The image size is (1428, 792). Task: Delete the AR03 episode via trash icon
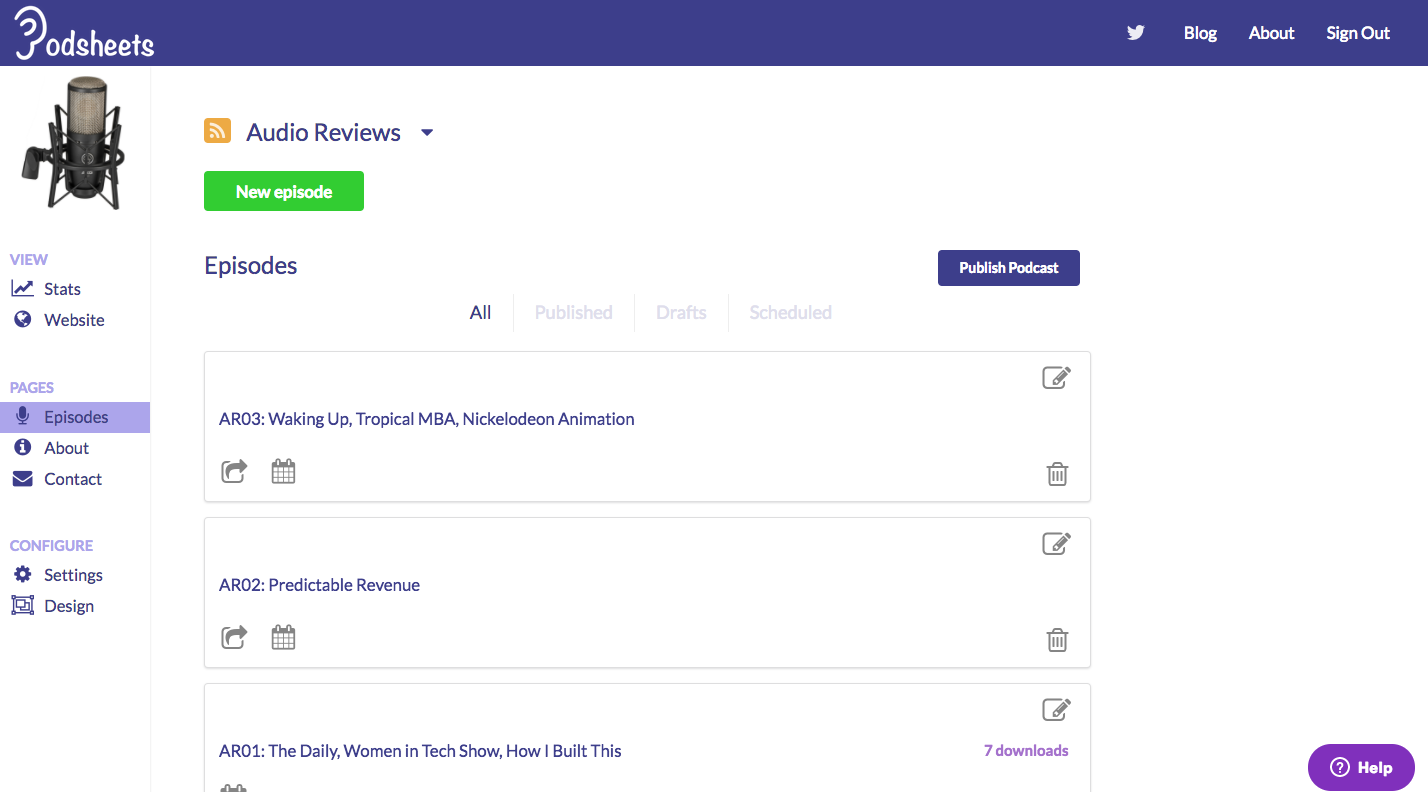click(1057, 474)
